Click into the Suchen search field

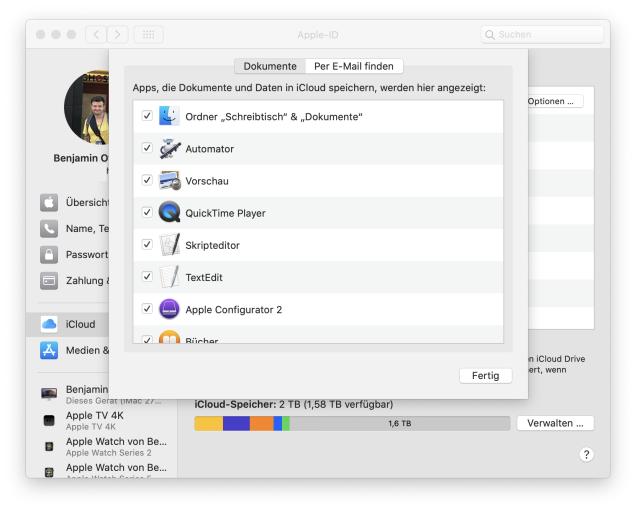542,35
